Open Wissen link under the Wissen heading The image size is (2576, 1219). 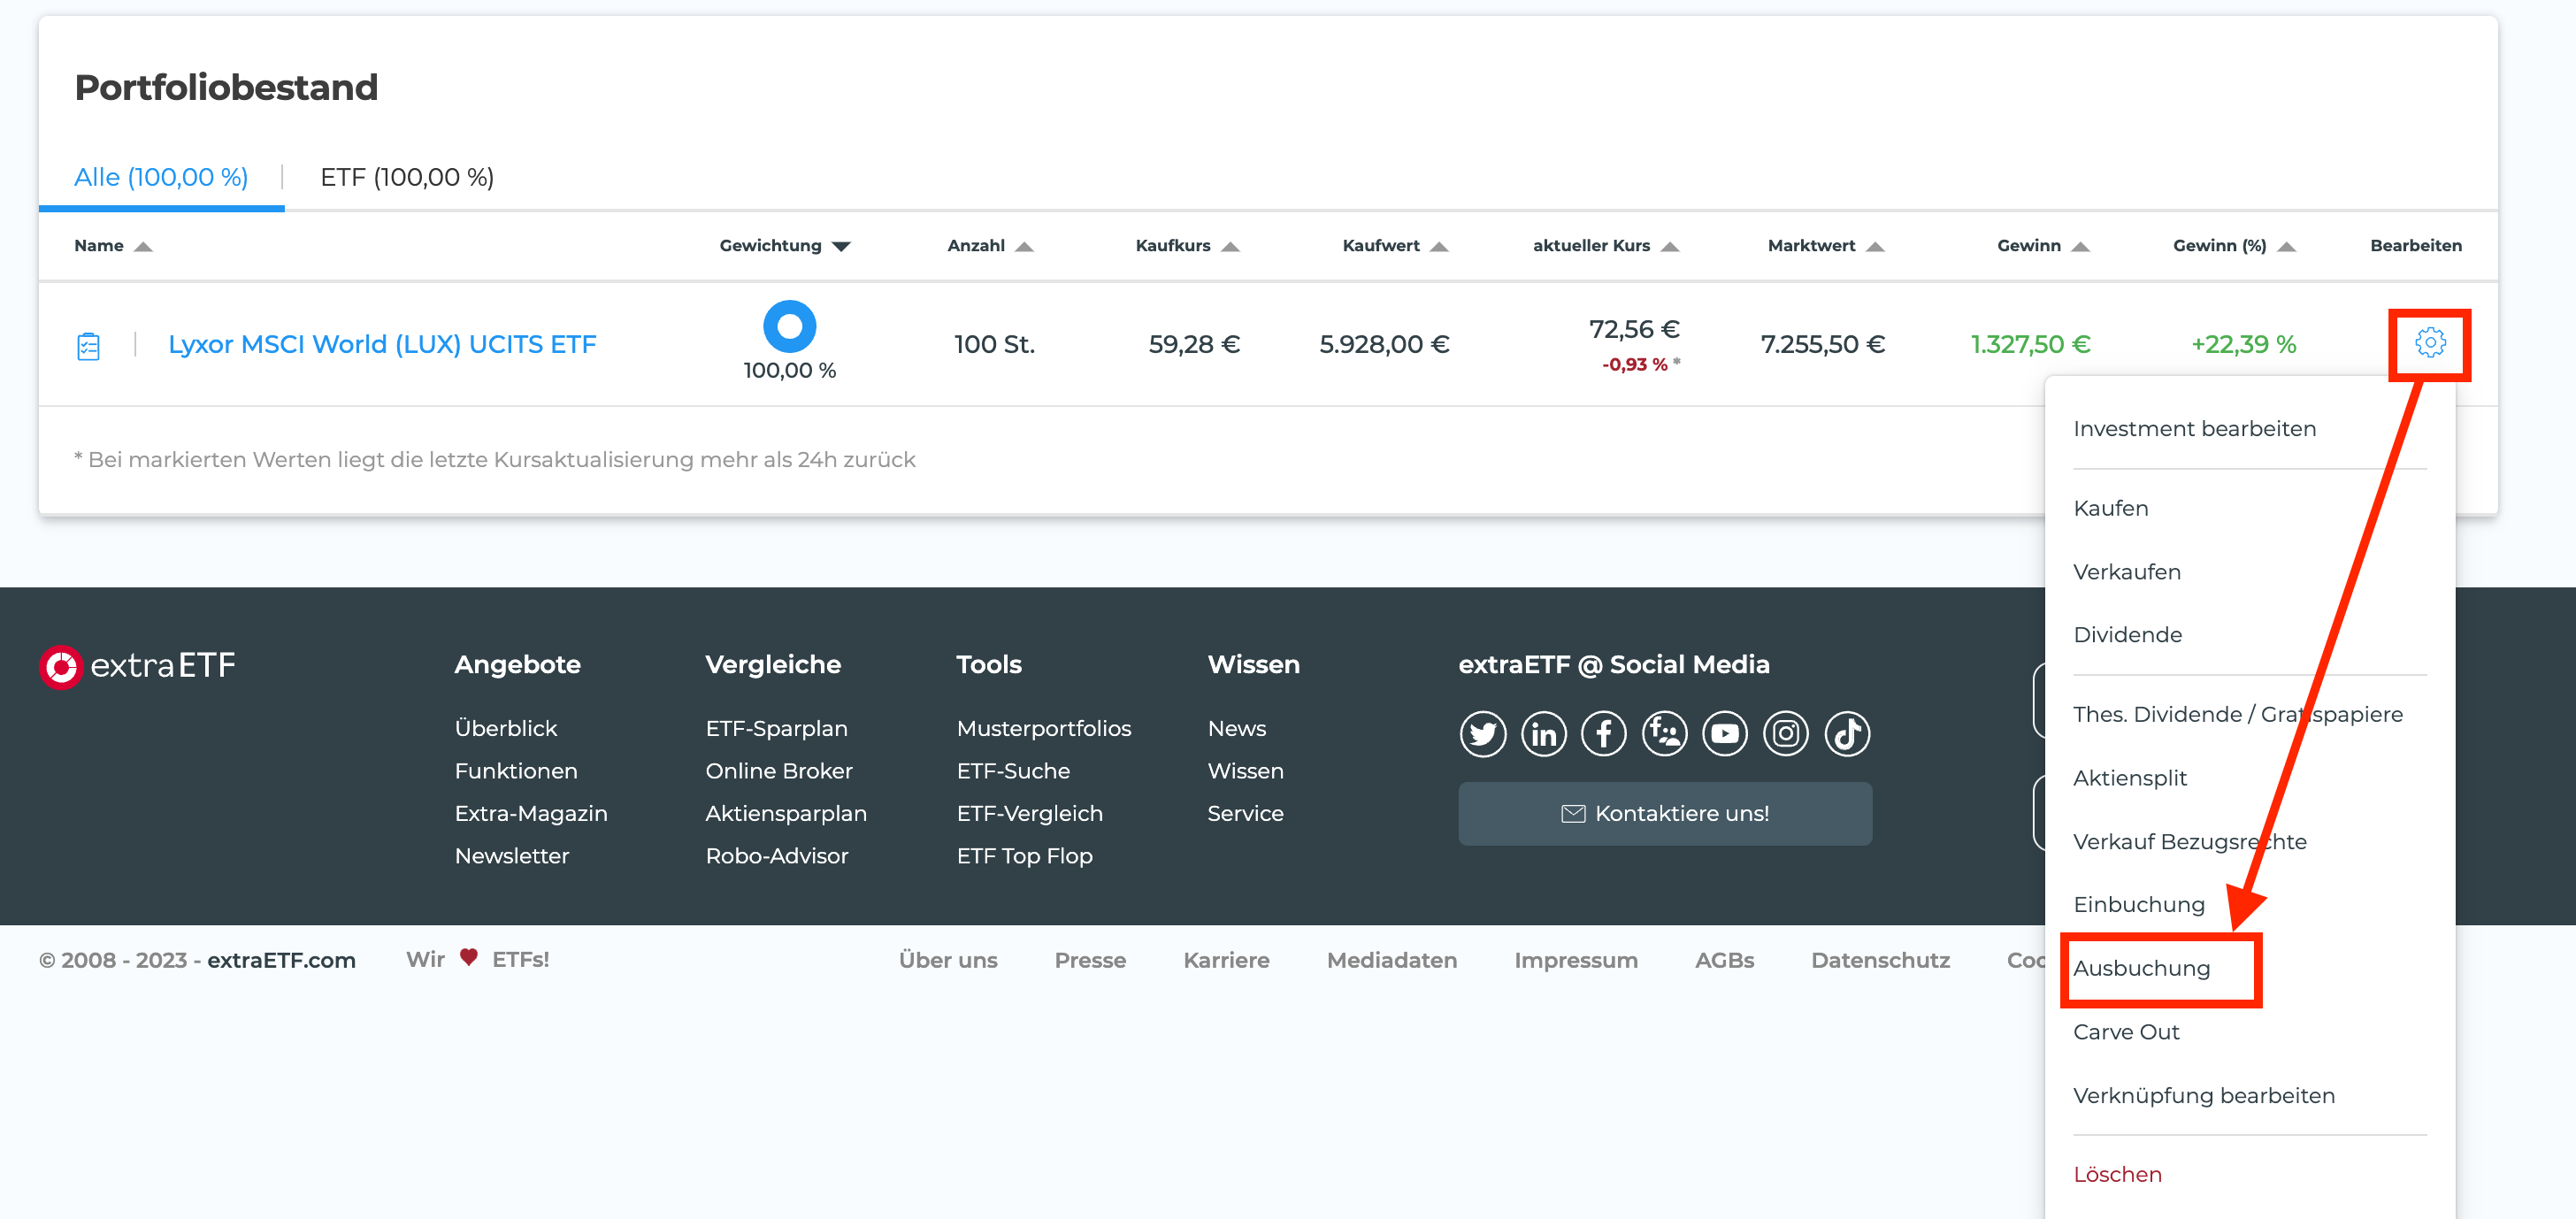pyautogui.click(x=1245, y=771)
